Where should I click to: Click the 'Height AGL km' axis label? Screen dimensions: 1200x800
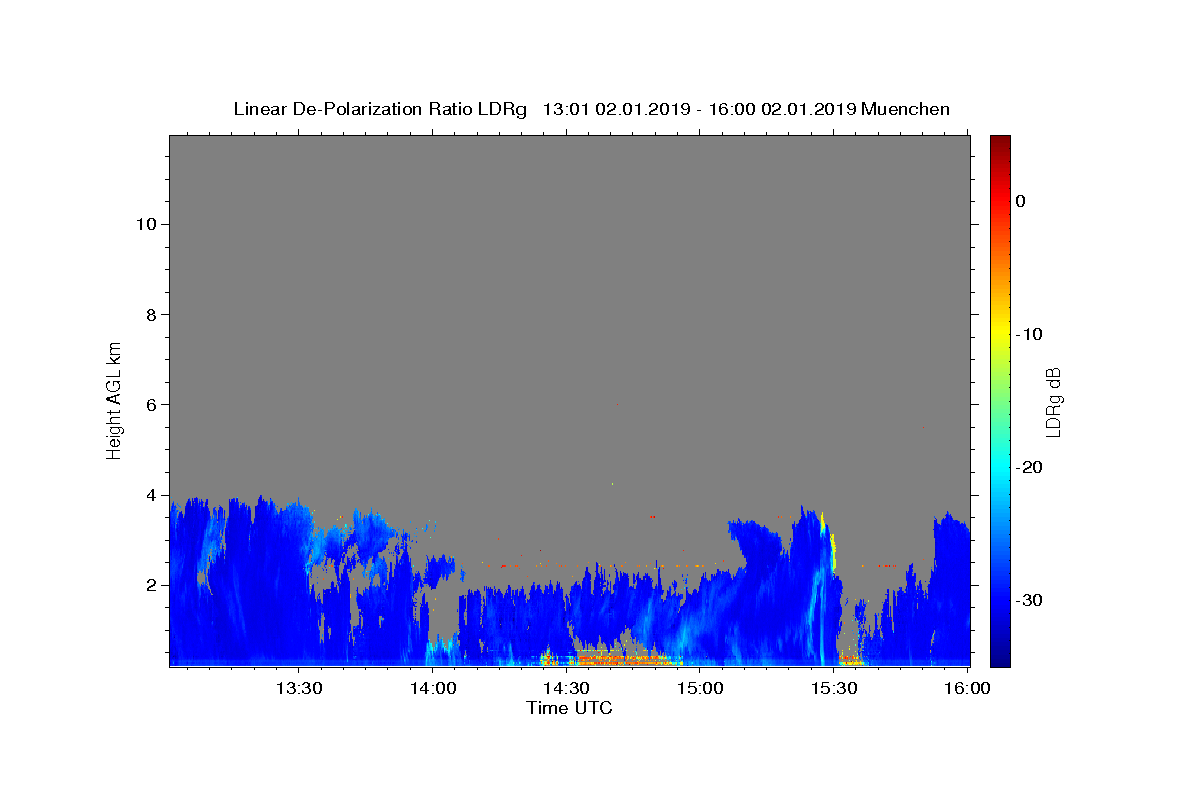tap(114, 400)
